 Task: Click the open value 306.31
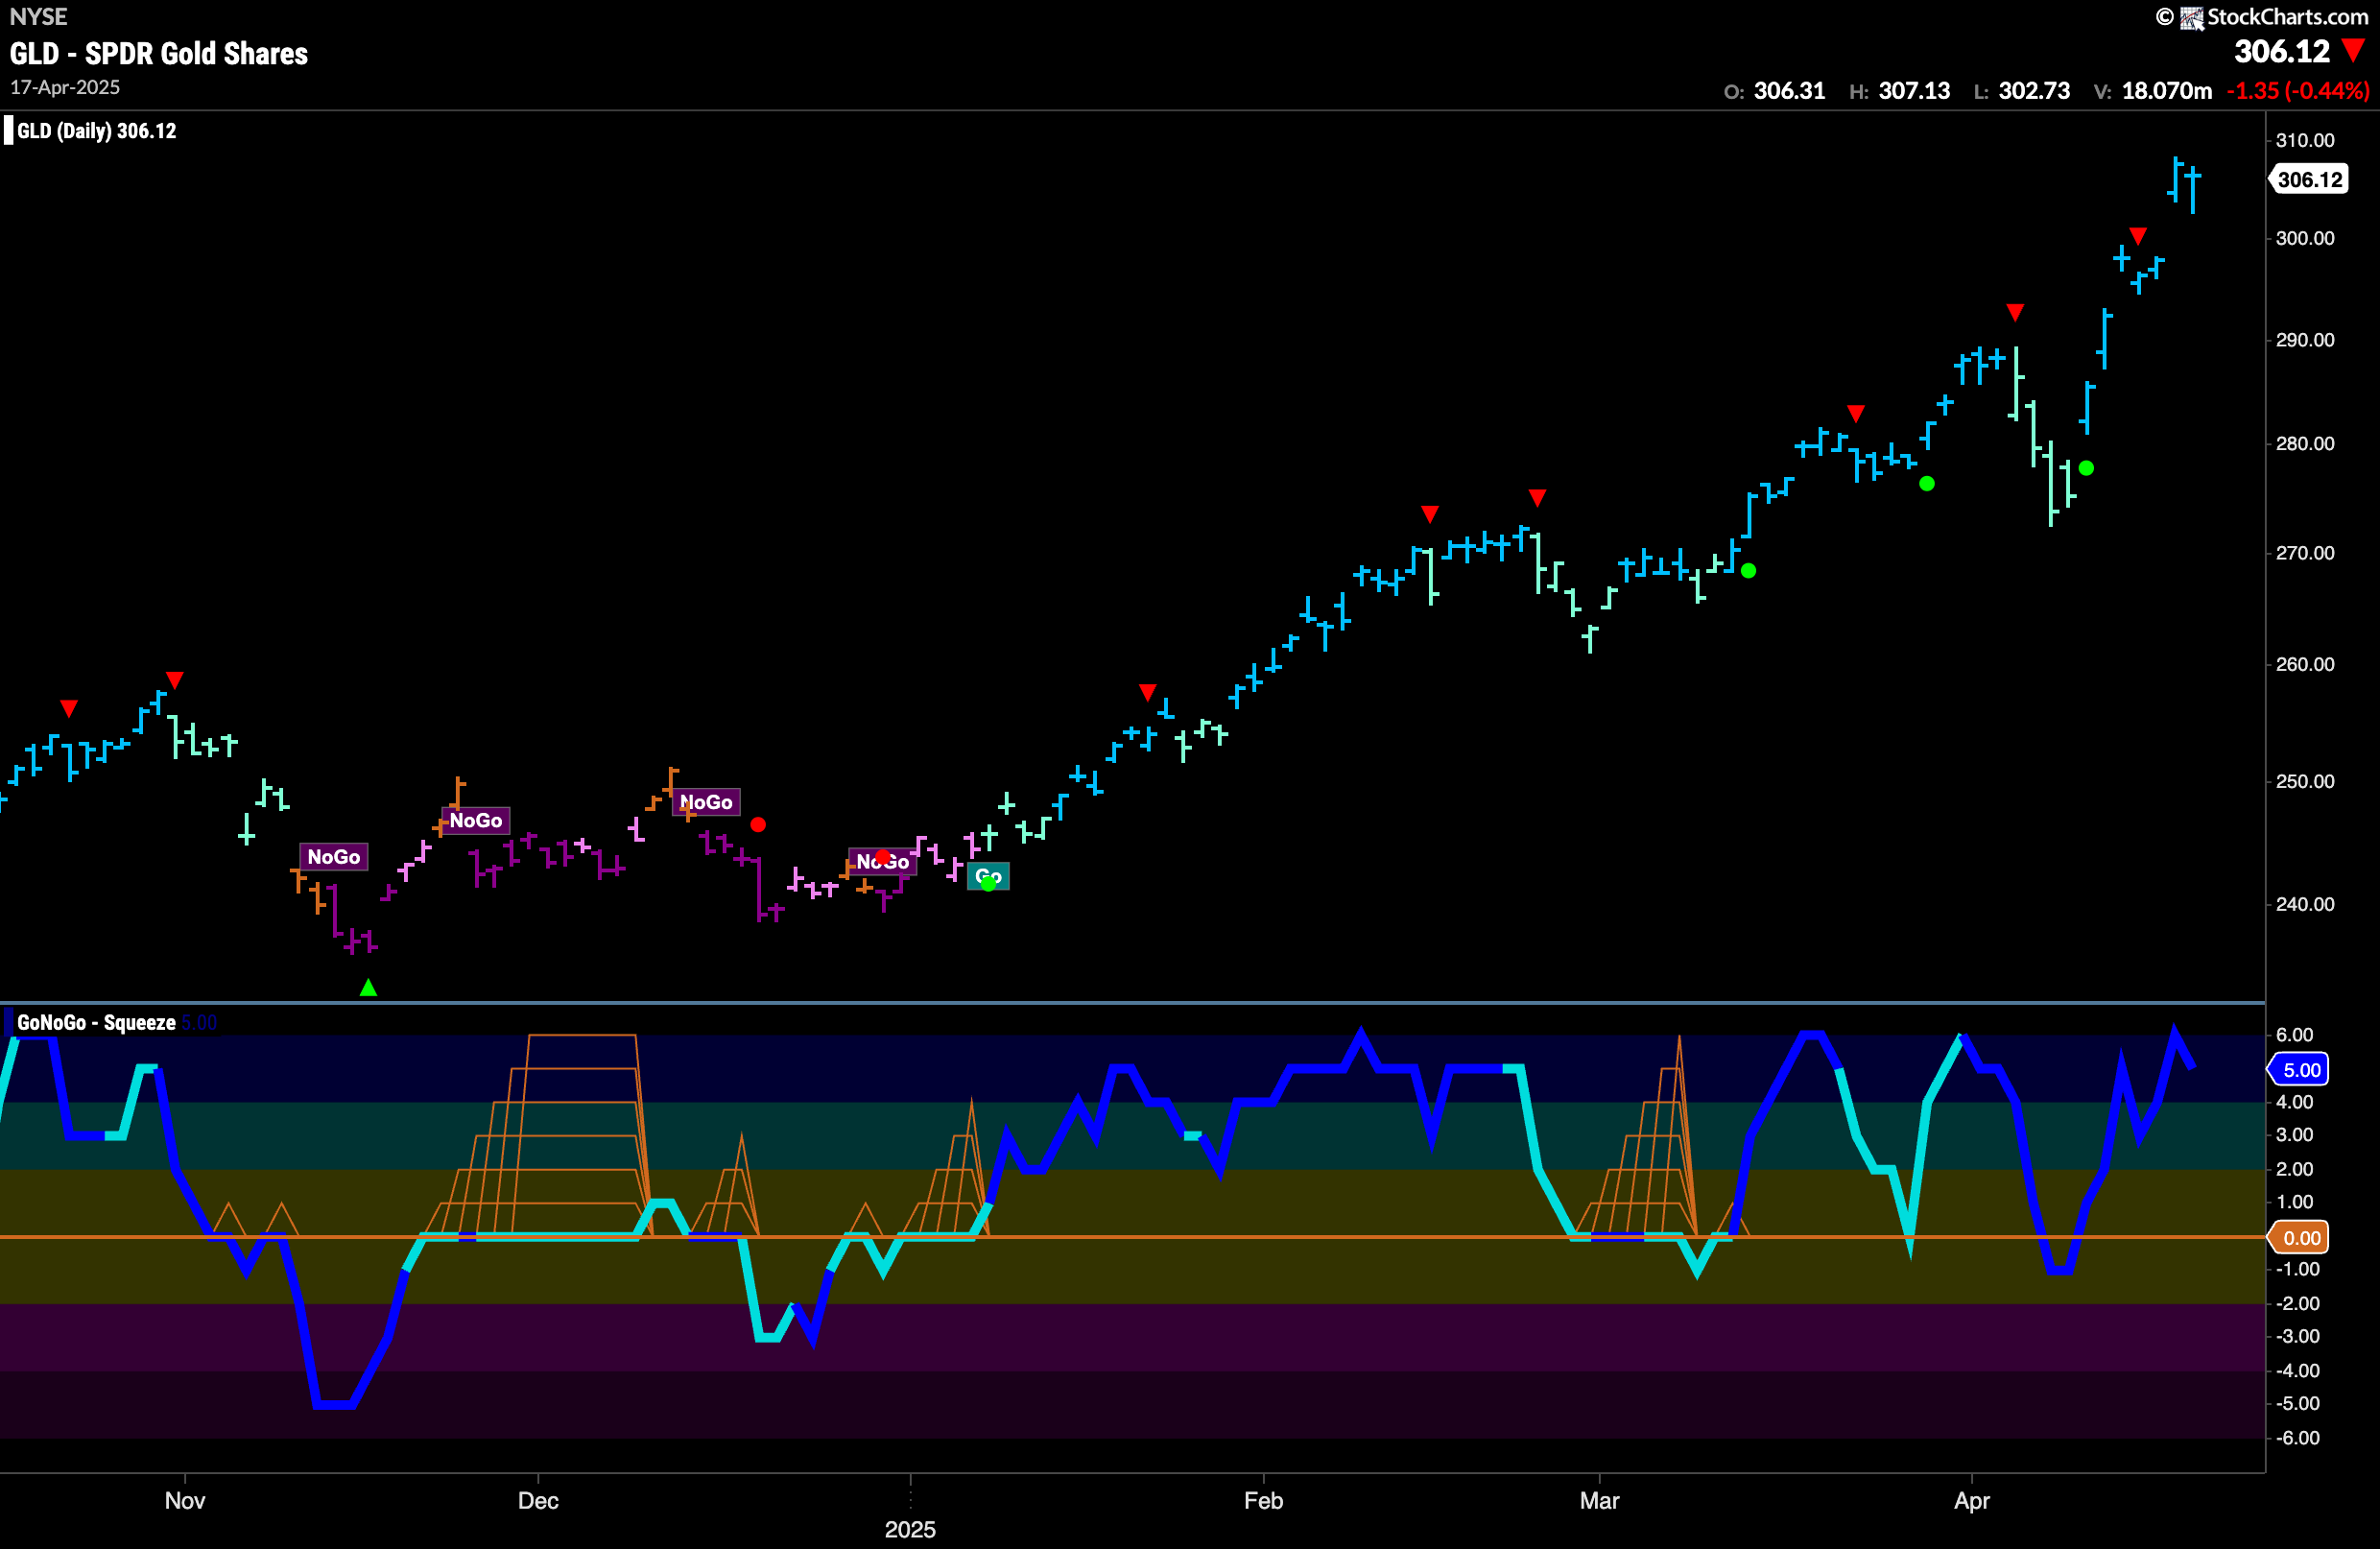[x=1789, y=91]
